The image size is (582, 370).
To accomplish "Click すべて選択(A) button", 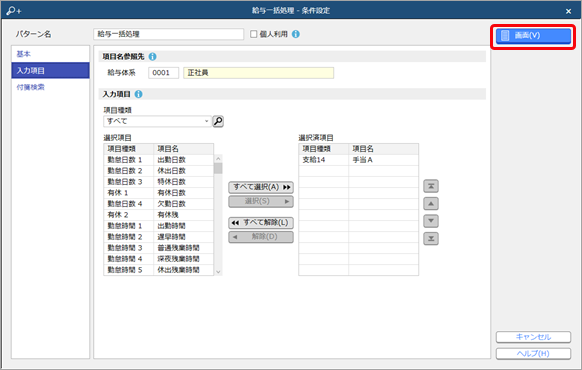I will click(x=261, y=187).
